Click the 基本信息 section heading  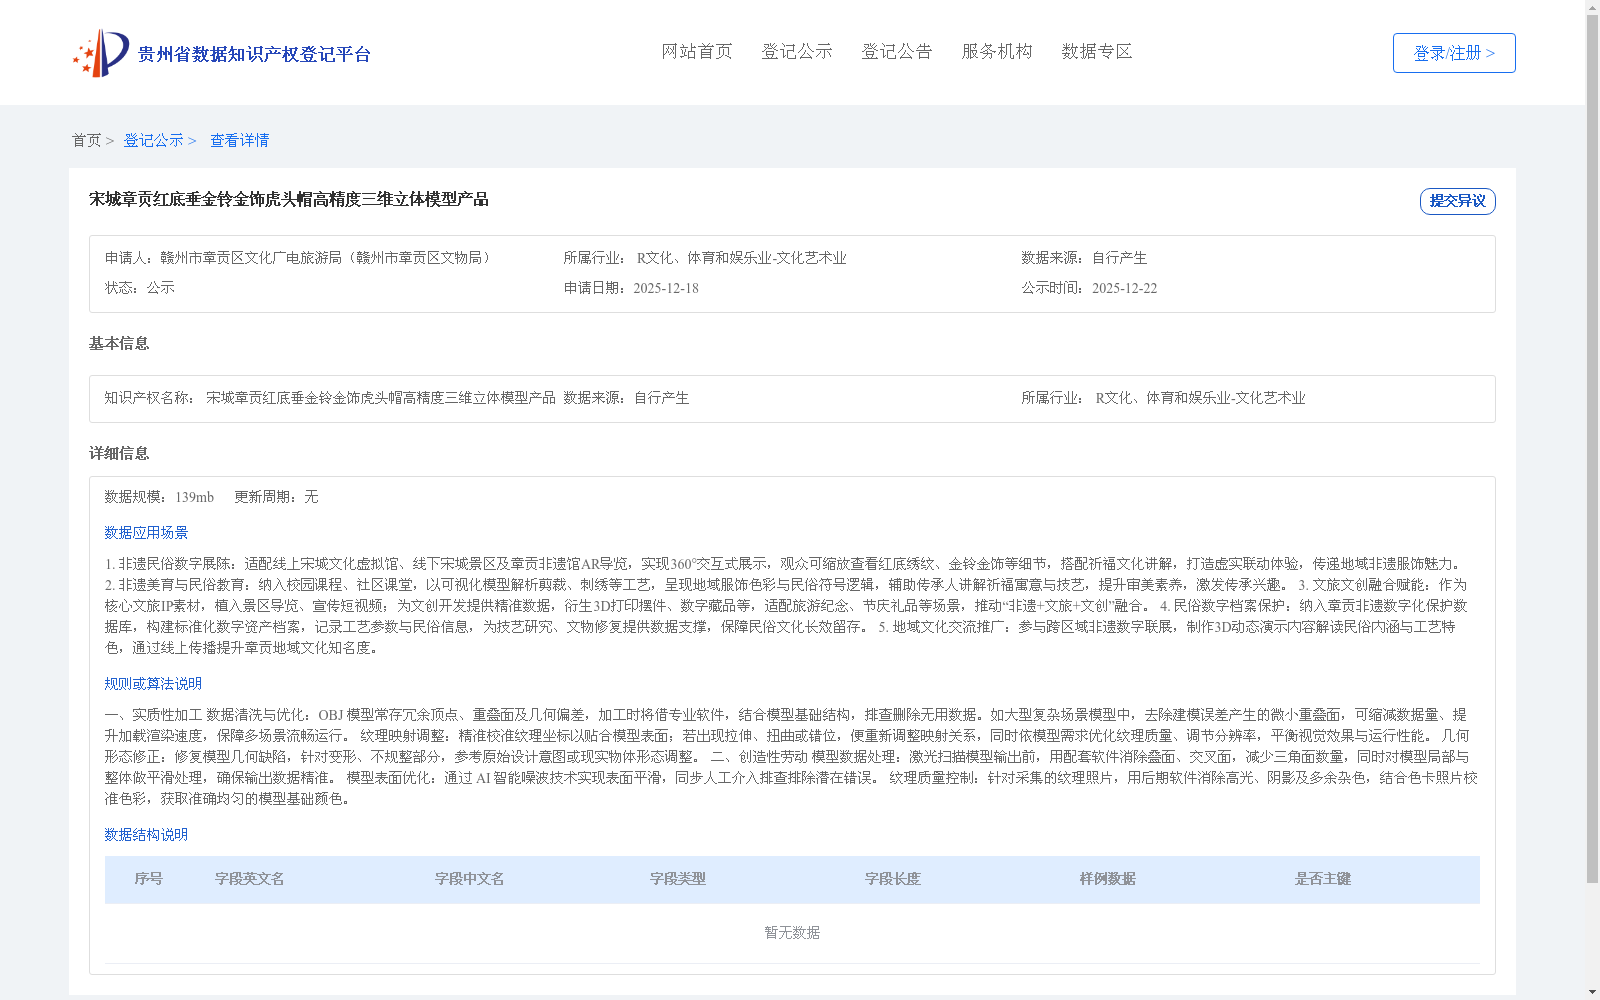[x=119, y=344]
